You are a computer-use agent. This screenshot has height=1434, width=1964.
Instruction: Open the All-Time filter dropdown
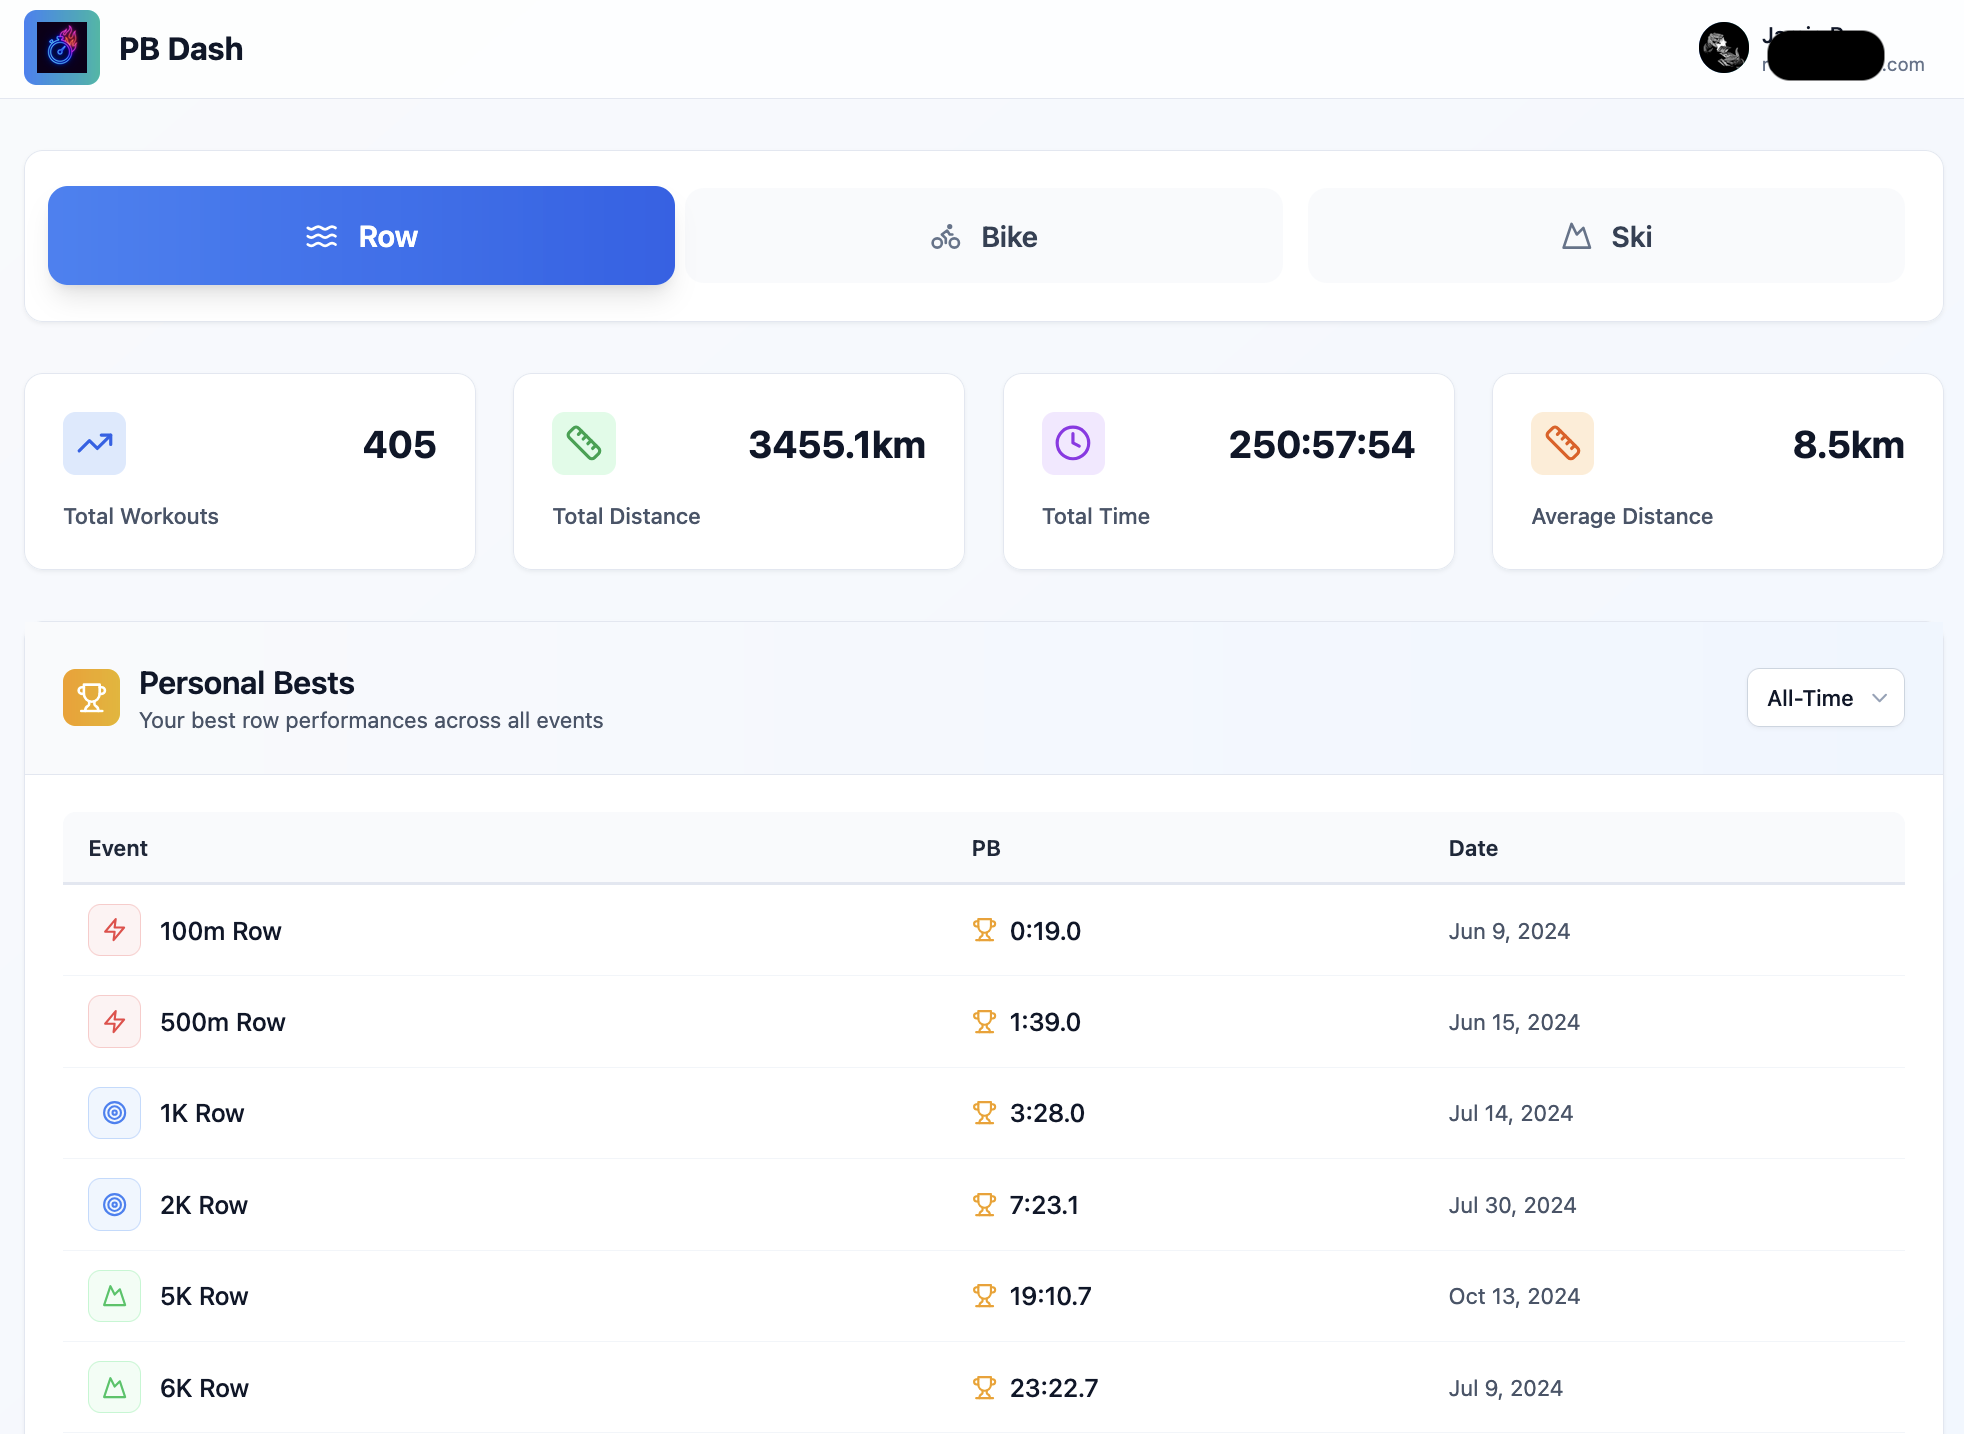[x=1824, y=697]
